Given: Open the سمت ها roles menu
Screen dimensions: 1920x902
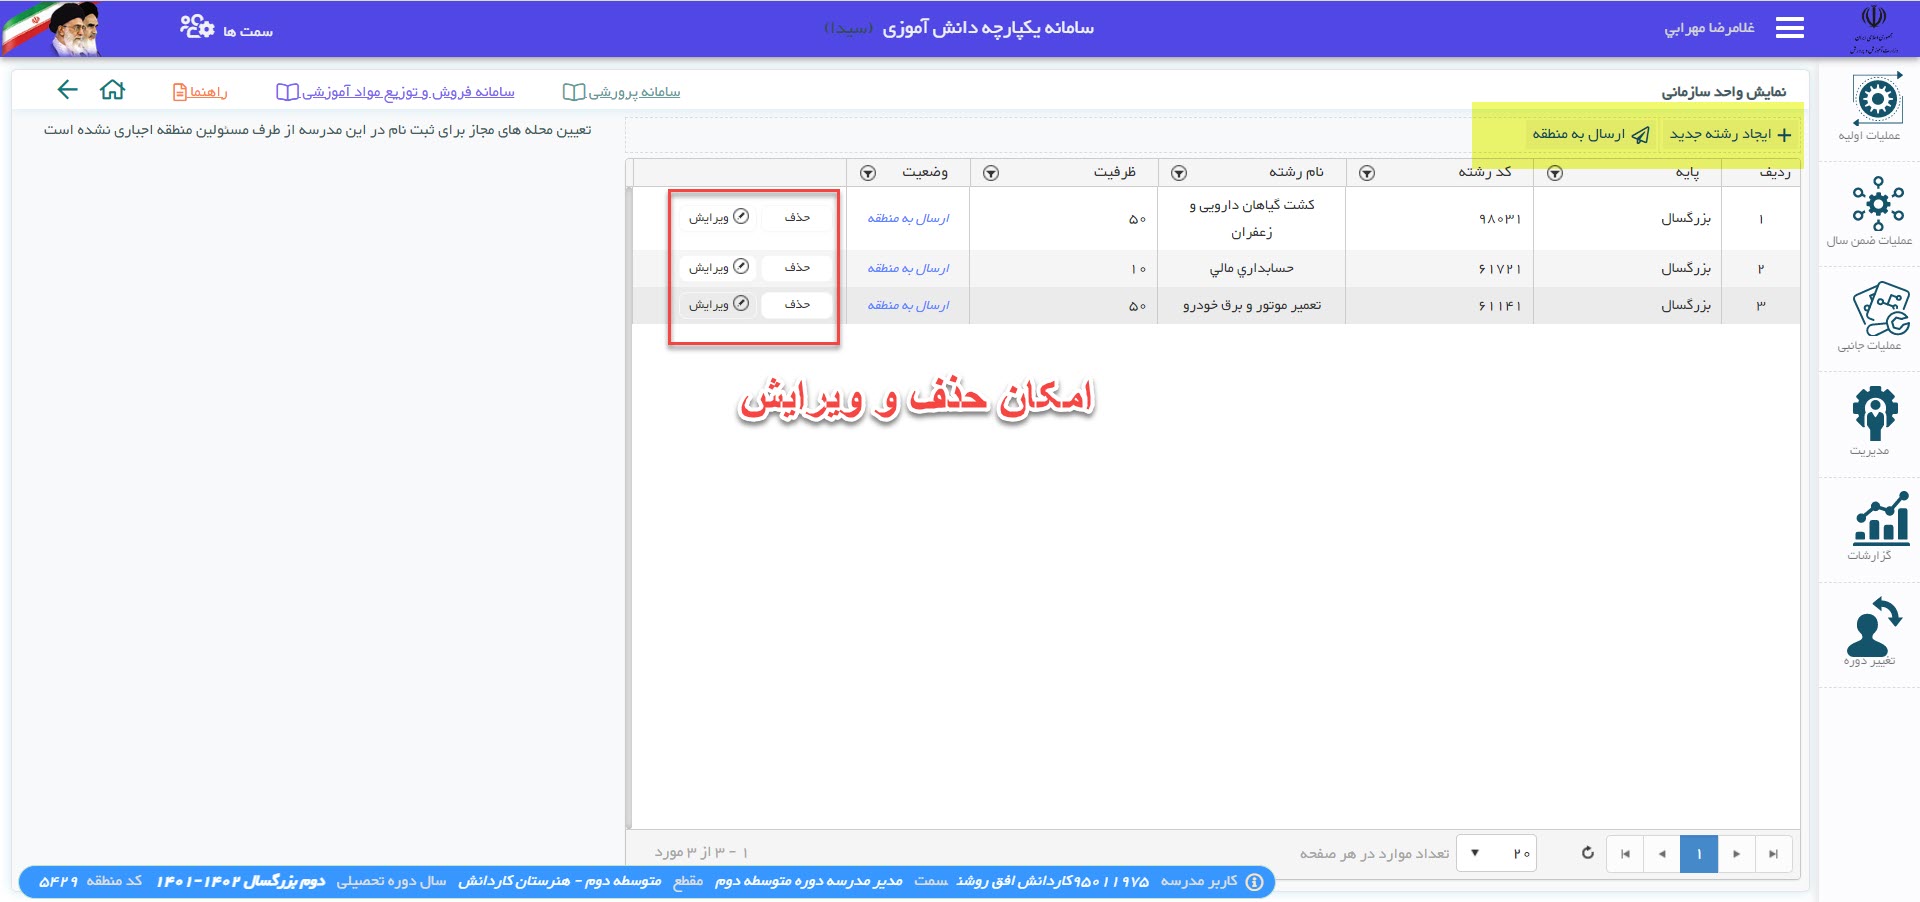Looking at the screenshot, I should point(227,29).
